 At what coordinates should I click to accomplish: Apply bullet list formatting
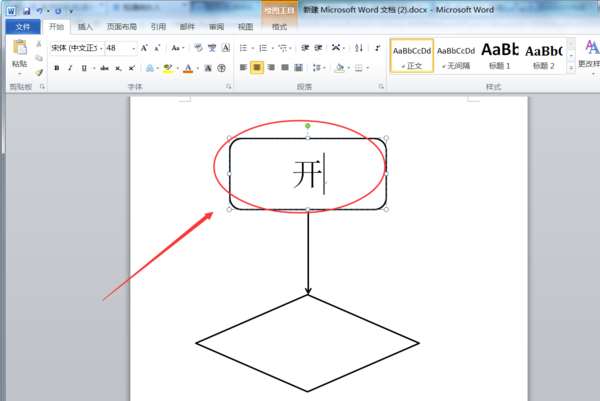tap(243, 48)
